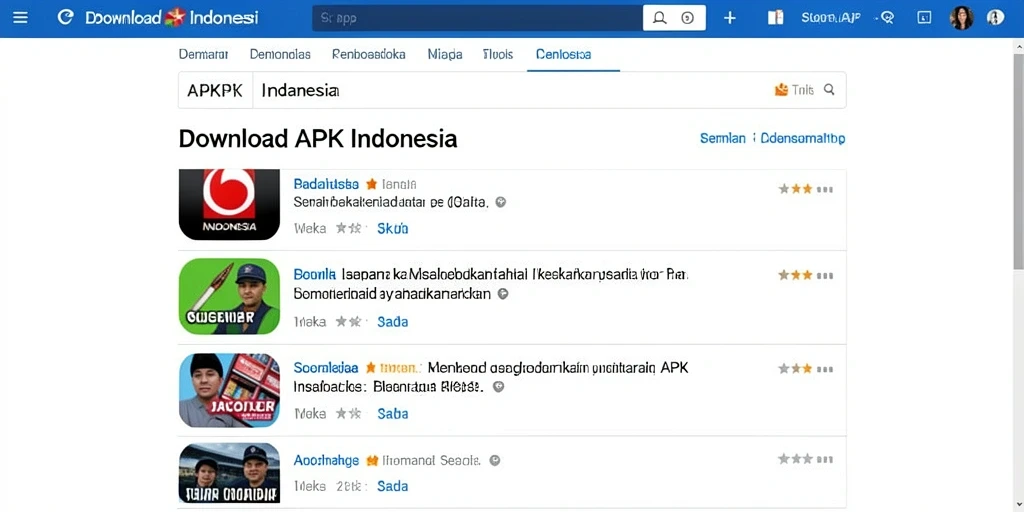Focus the top dark search field
The image size is (1024, 512).
[x=477, y=18]
